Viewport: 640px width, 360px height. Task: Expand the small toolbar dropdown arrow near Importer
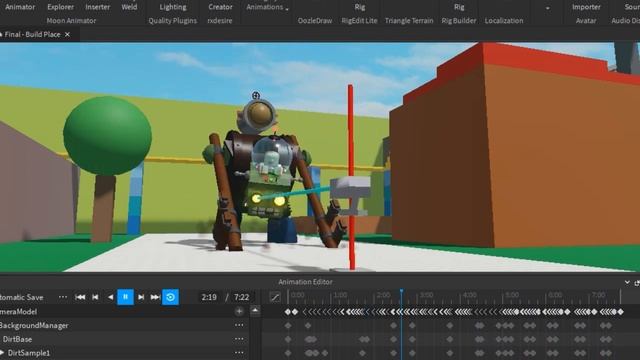pyautogui.click(x=547, y=8)
